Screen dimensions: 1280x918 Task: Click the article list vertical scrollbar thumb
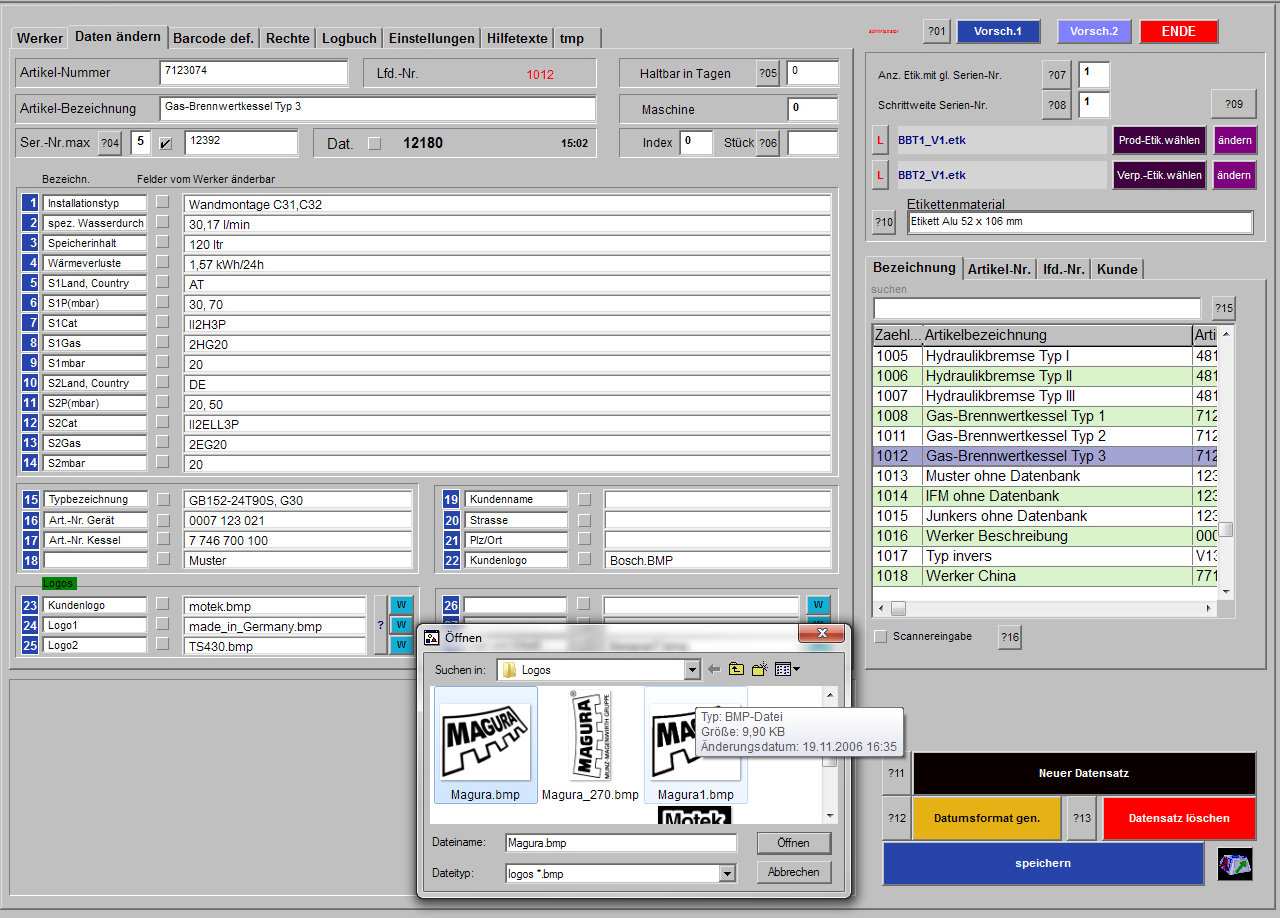[1225, 529]
